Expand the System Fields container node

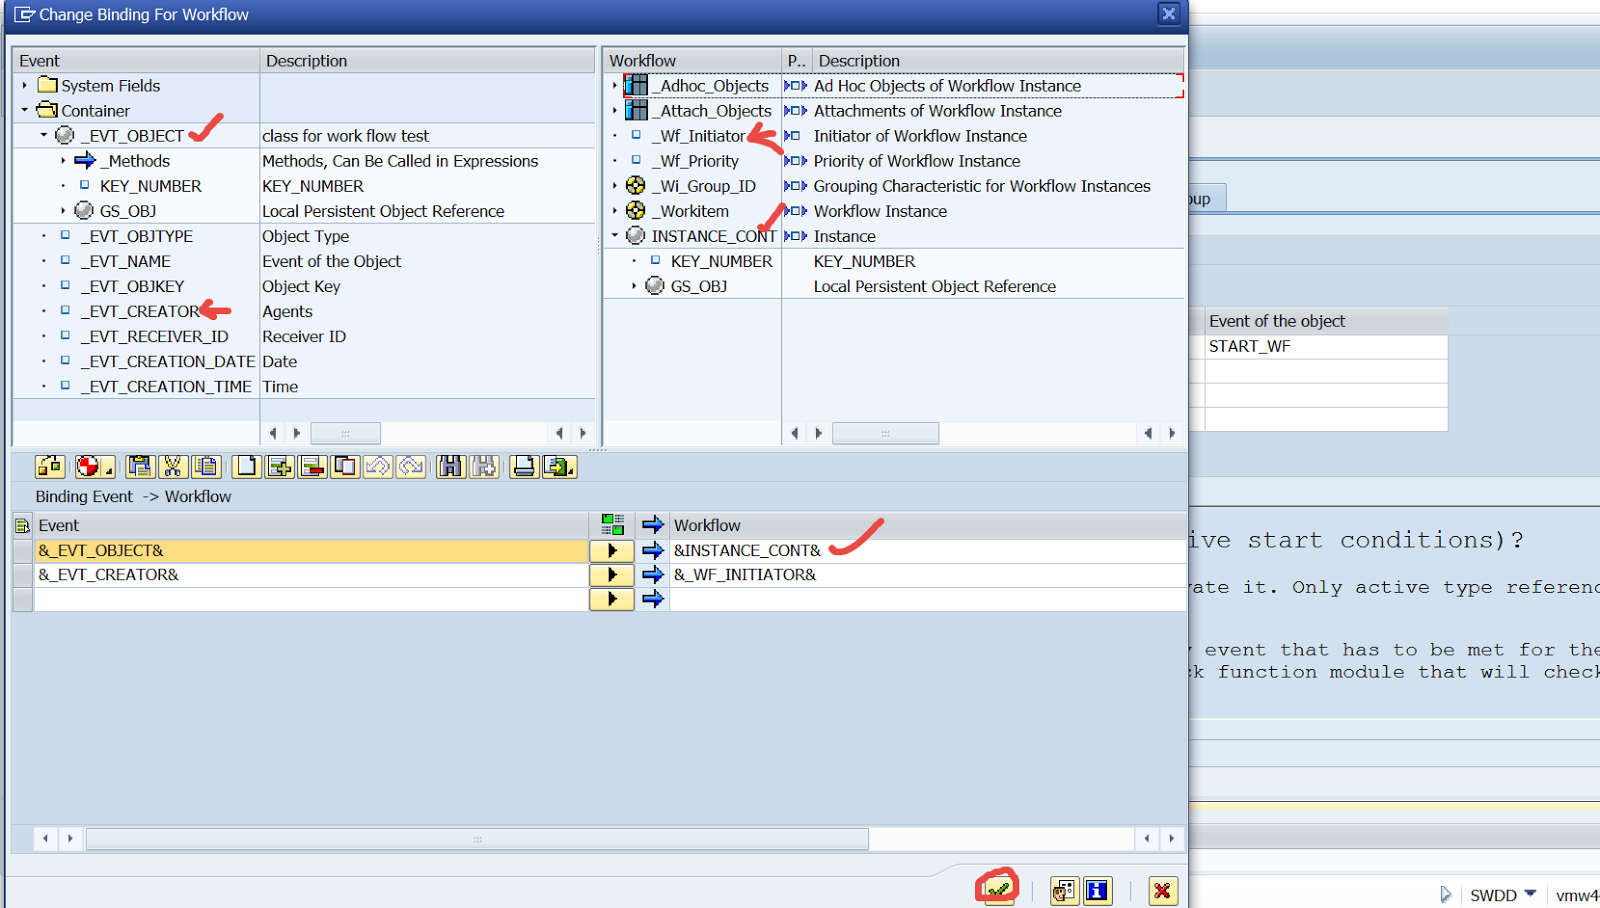click(23, 85)
